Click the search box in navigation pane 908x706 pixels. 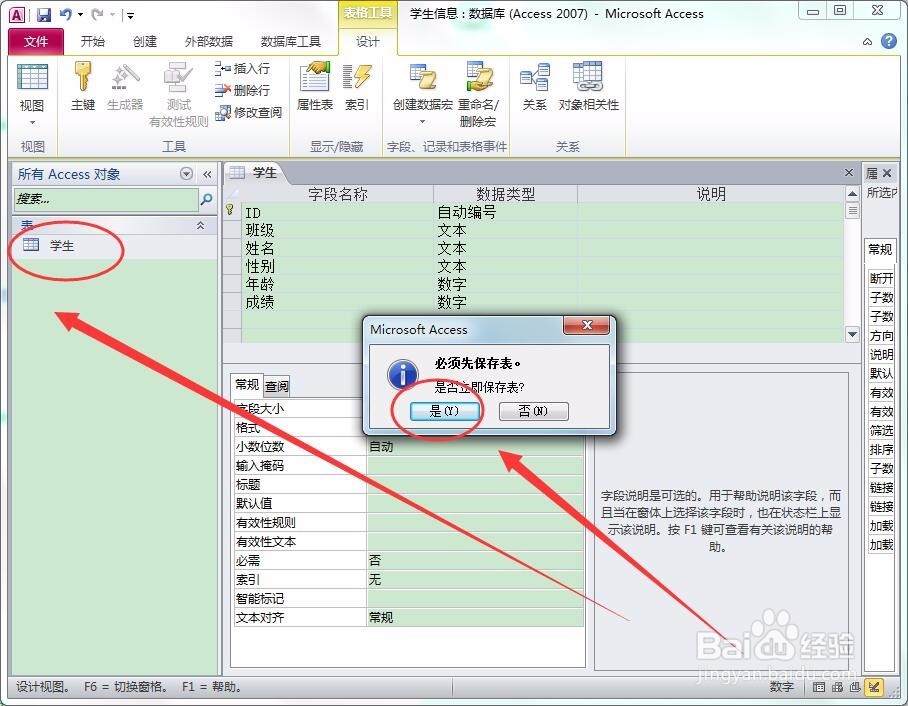tap(106, 199)
